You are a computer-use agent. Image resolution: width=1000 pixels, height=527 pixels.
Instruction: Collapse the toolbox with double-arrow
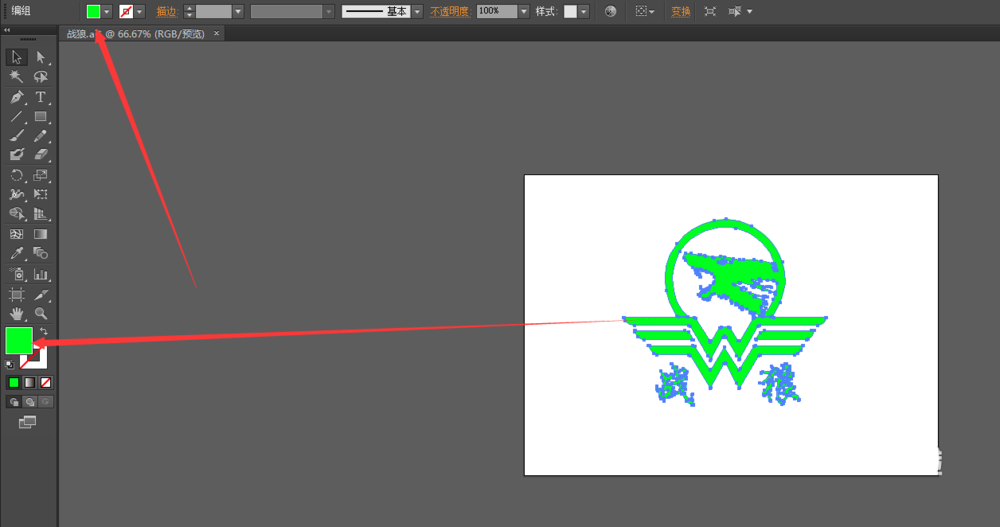coord(7,30)
